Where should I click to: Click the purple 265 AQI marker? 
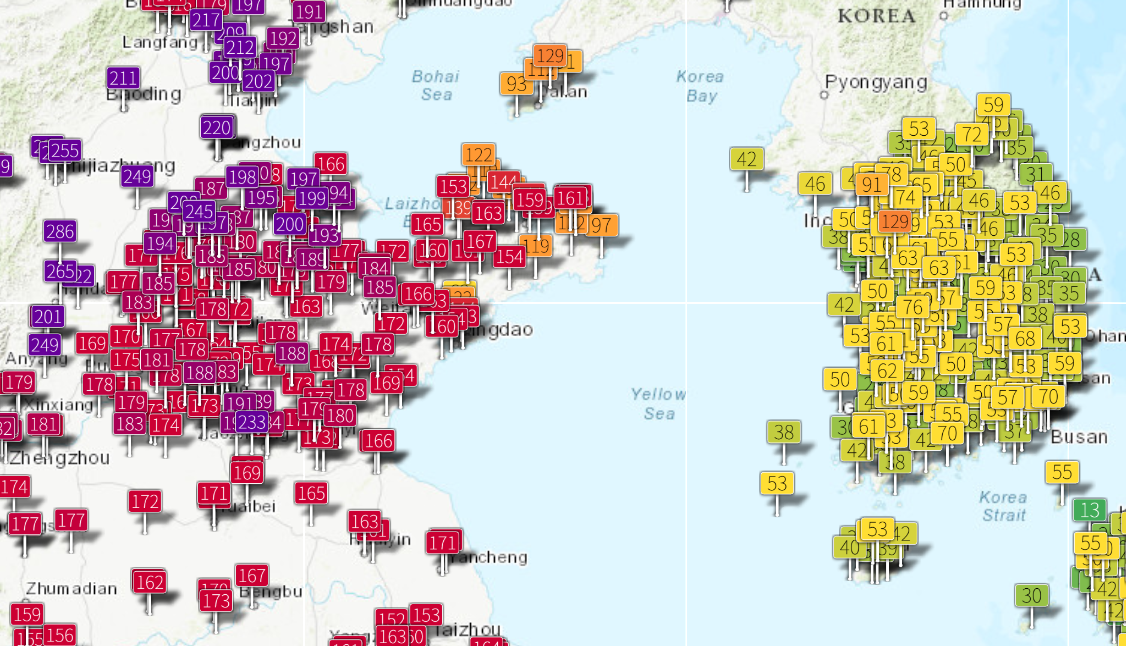pyautogui.click(x=60, y=271)
